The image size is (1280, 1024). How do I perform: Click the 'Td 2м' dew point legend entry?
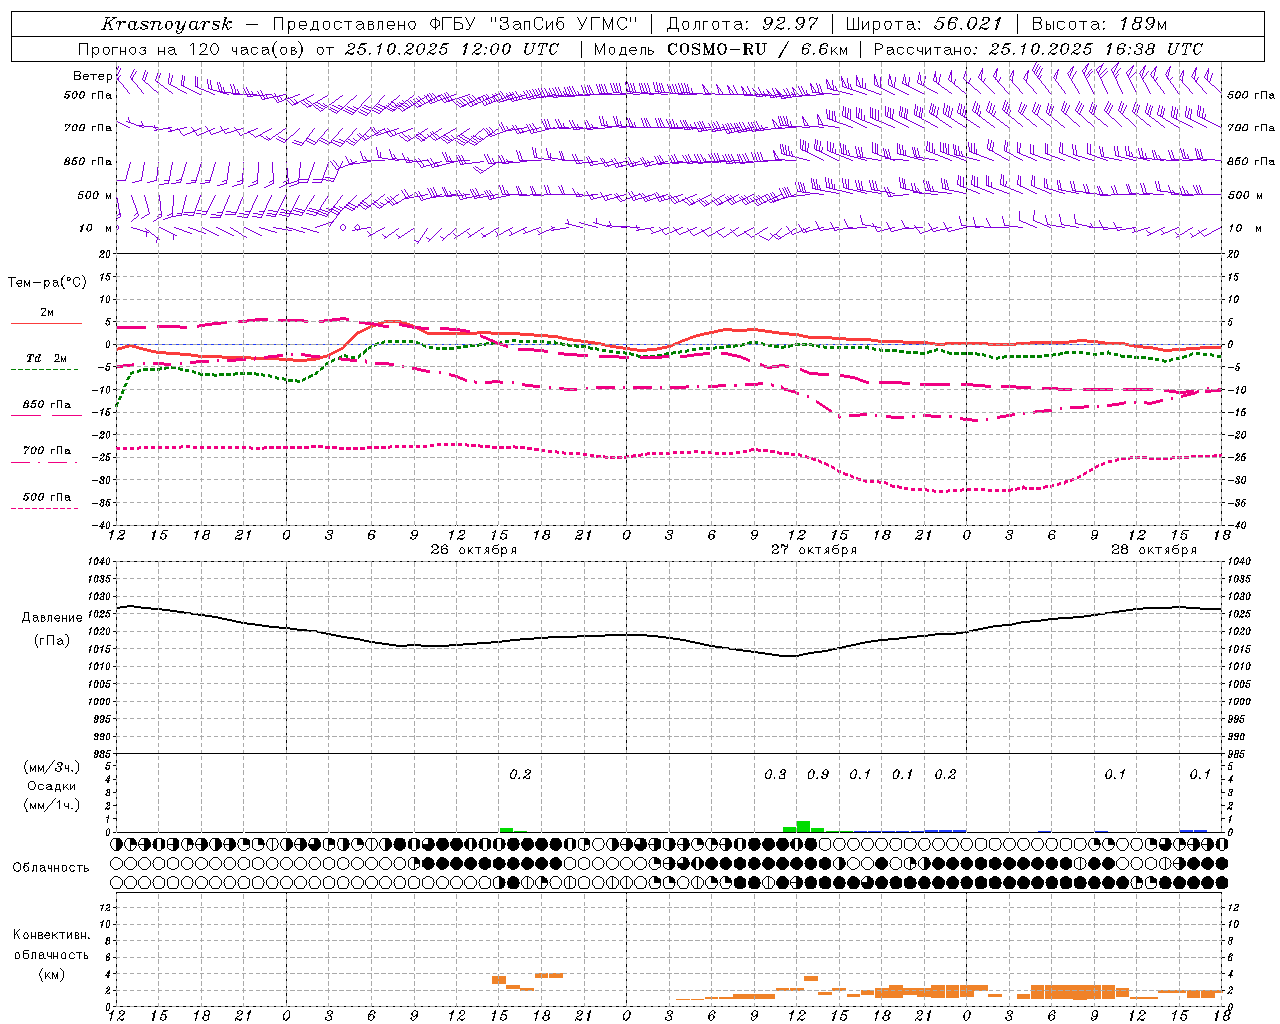(47, 358)
